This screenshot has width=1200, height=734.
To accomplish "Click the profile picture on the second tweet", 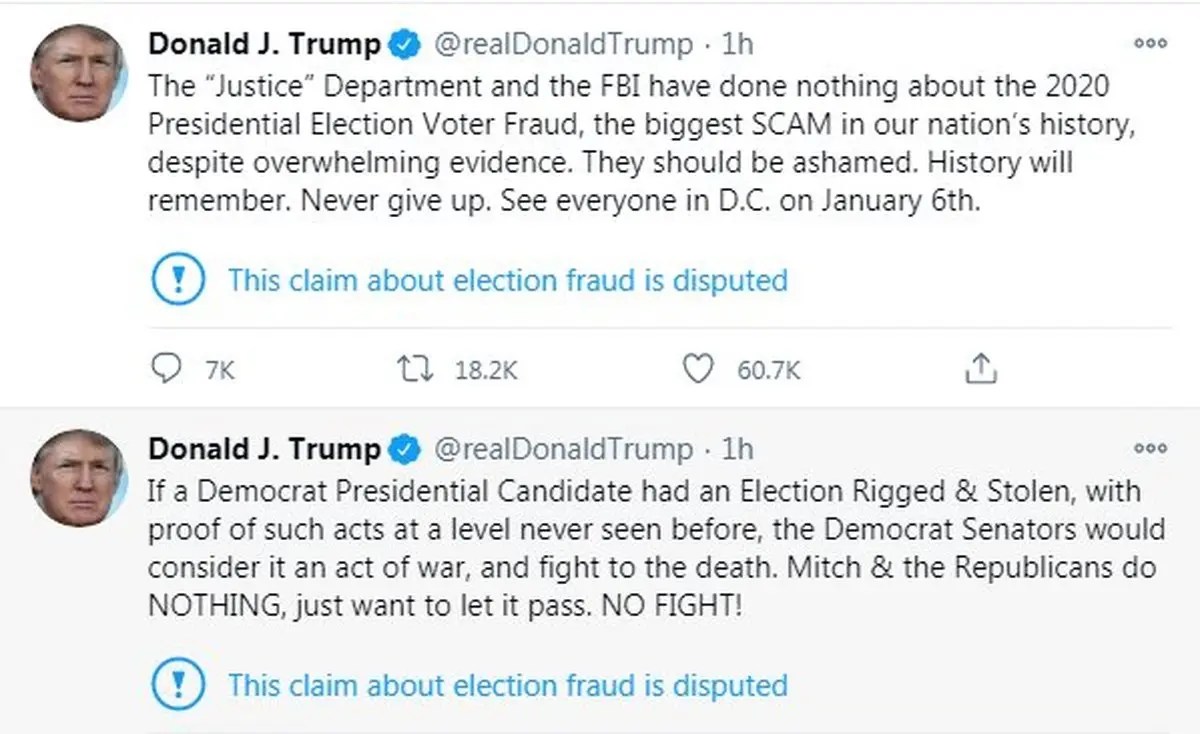I will [78, 479].
